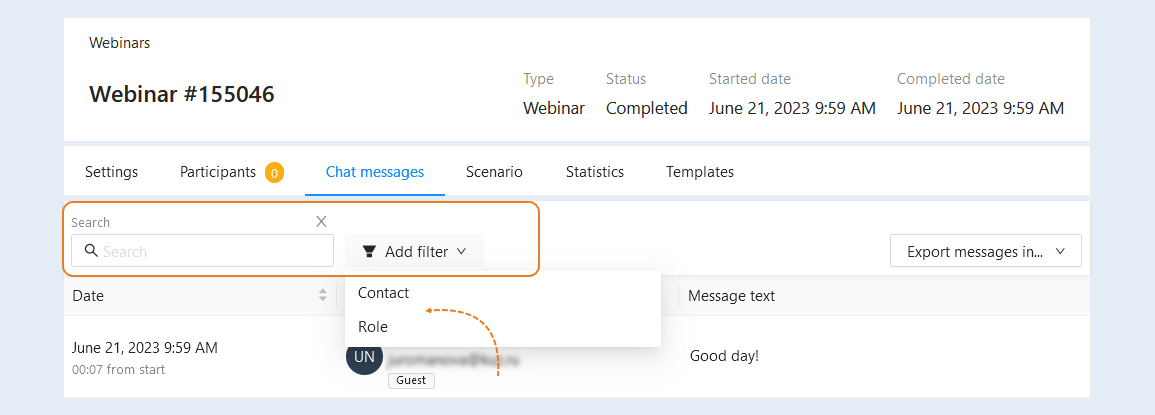
Task: Go to the Templates tab
Action: point(700,172)
